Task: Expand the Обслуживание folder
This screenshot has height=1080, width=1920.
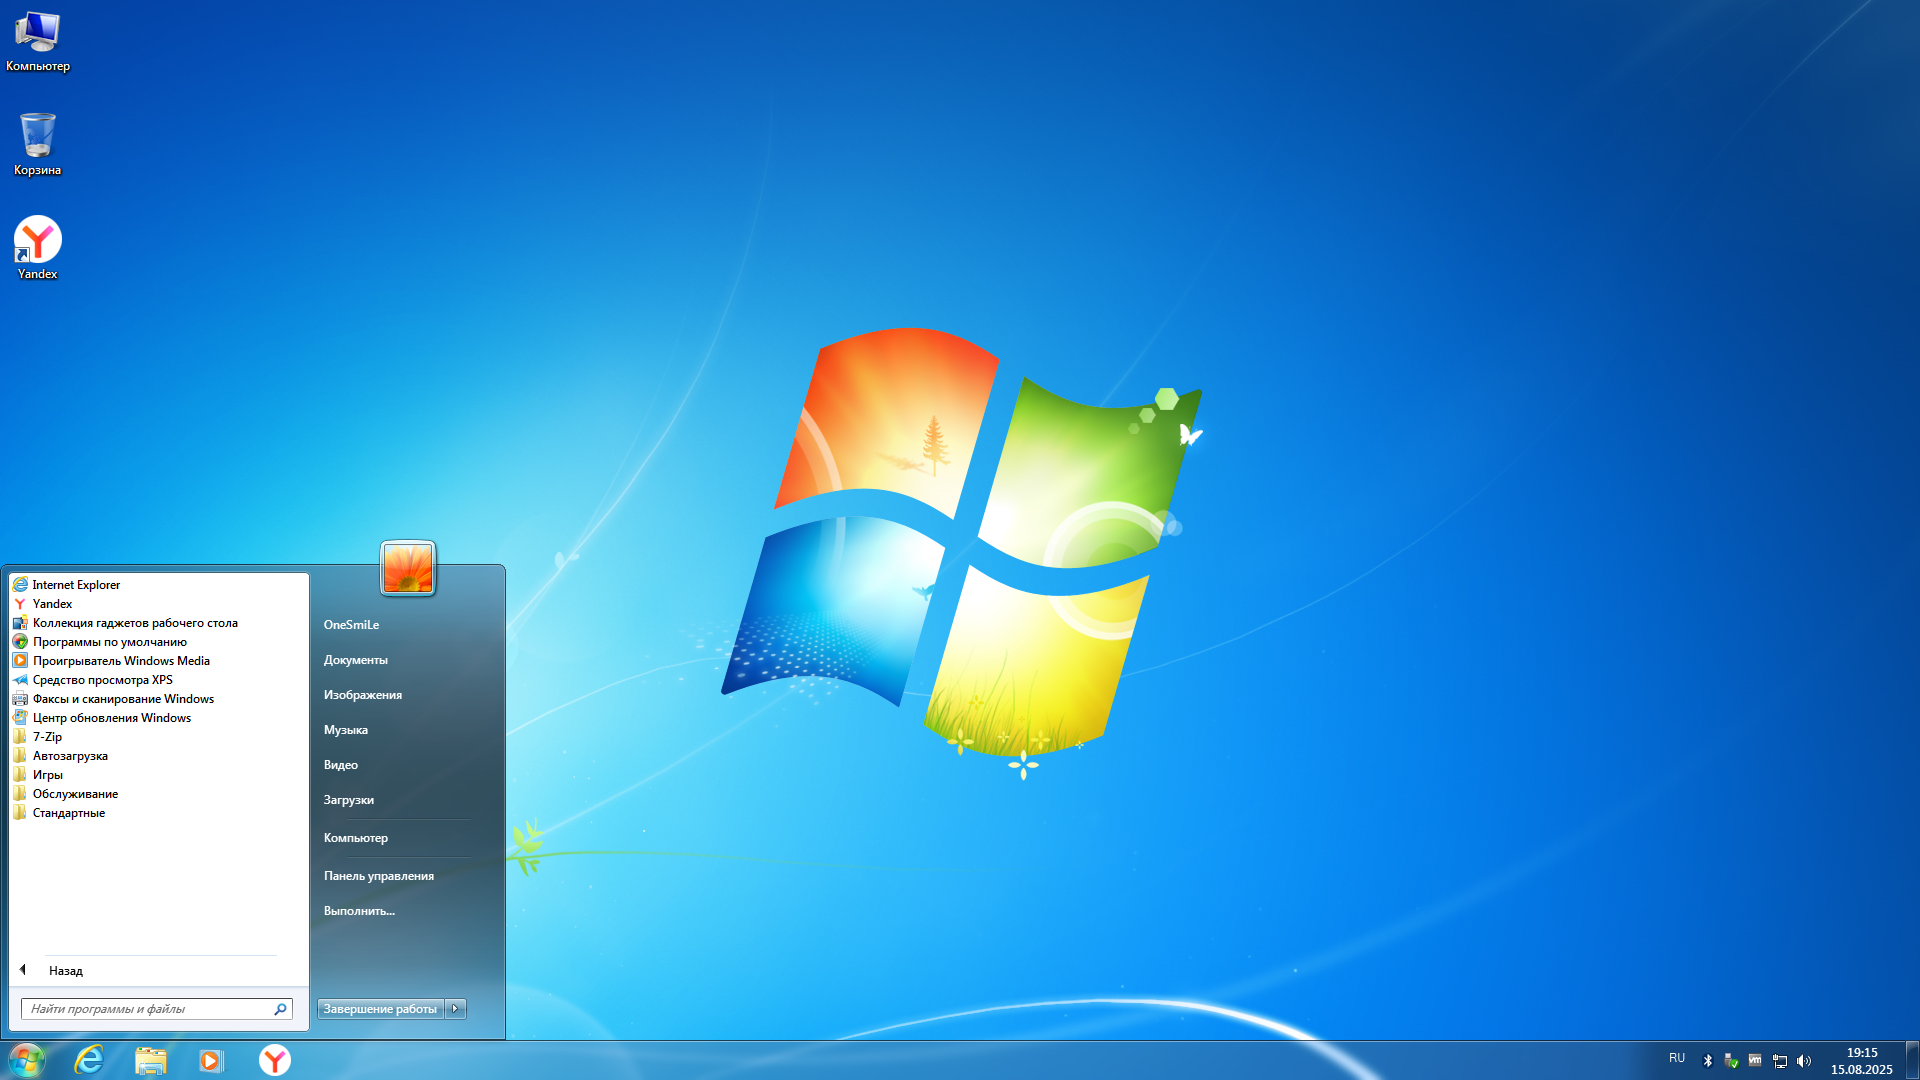Action: point(159,794)
